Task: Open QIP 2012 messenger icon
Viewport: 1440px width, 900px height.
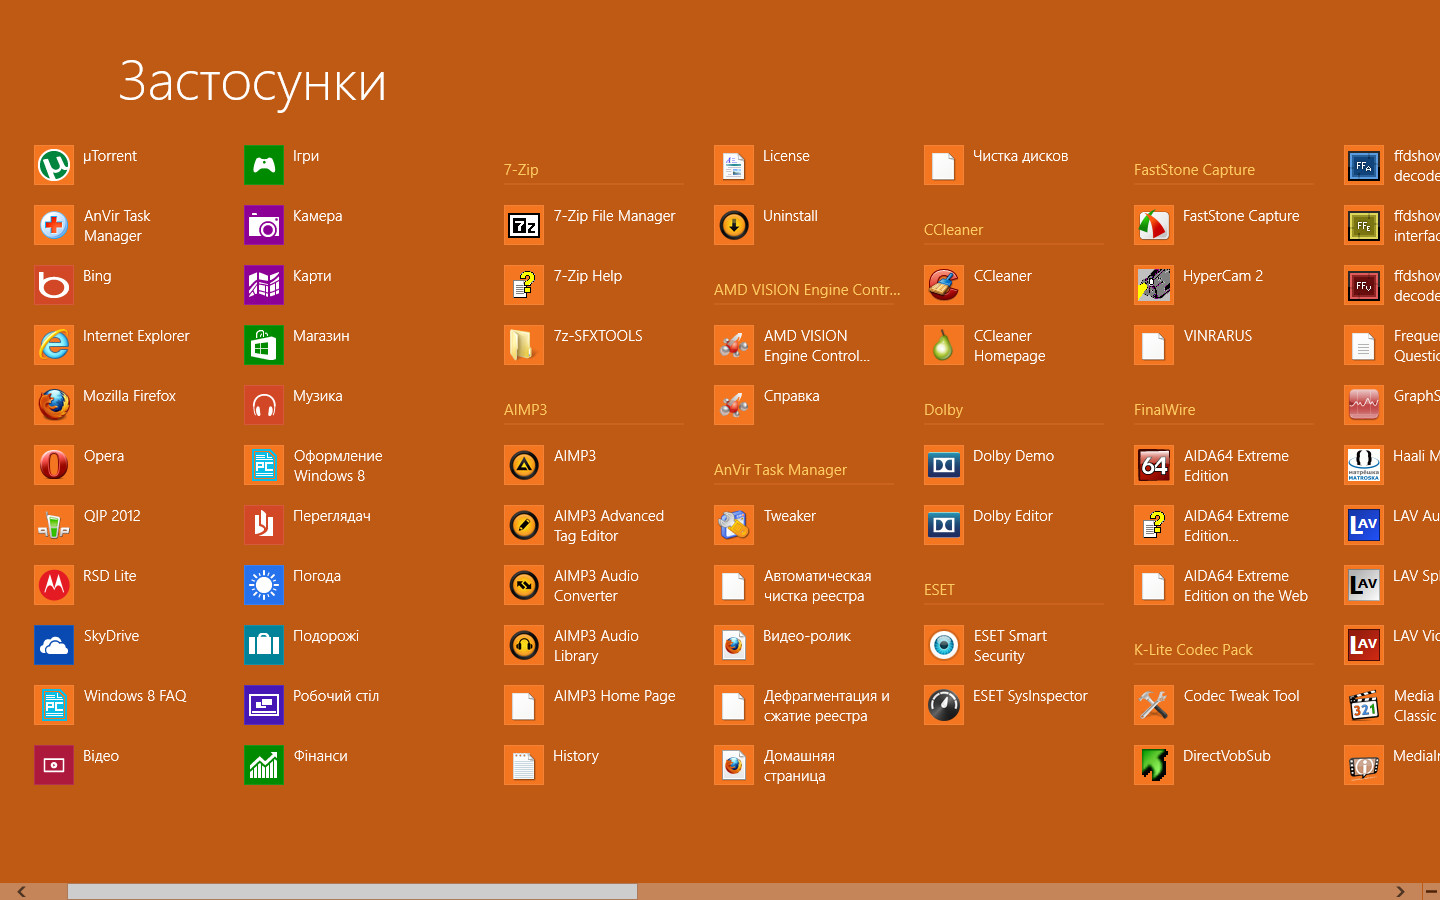Action: pyautogui.click(x=54, y=525)
